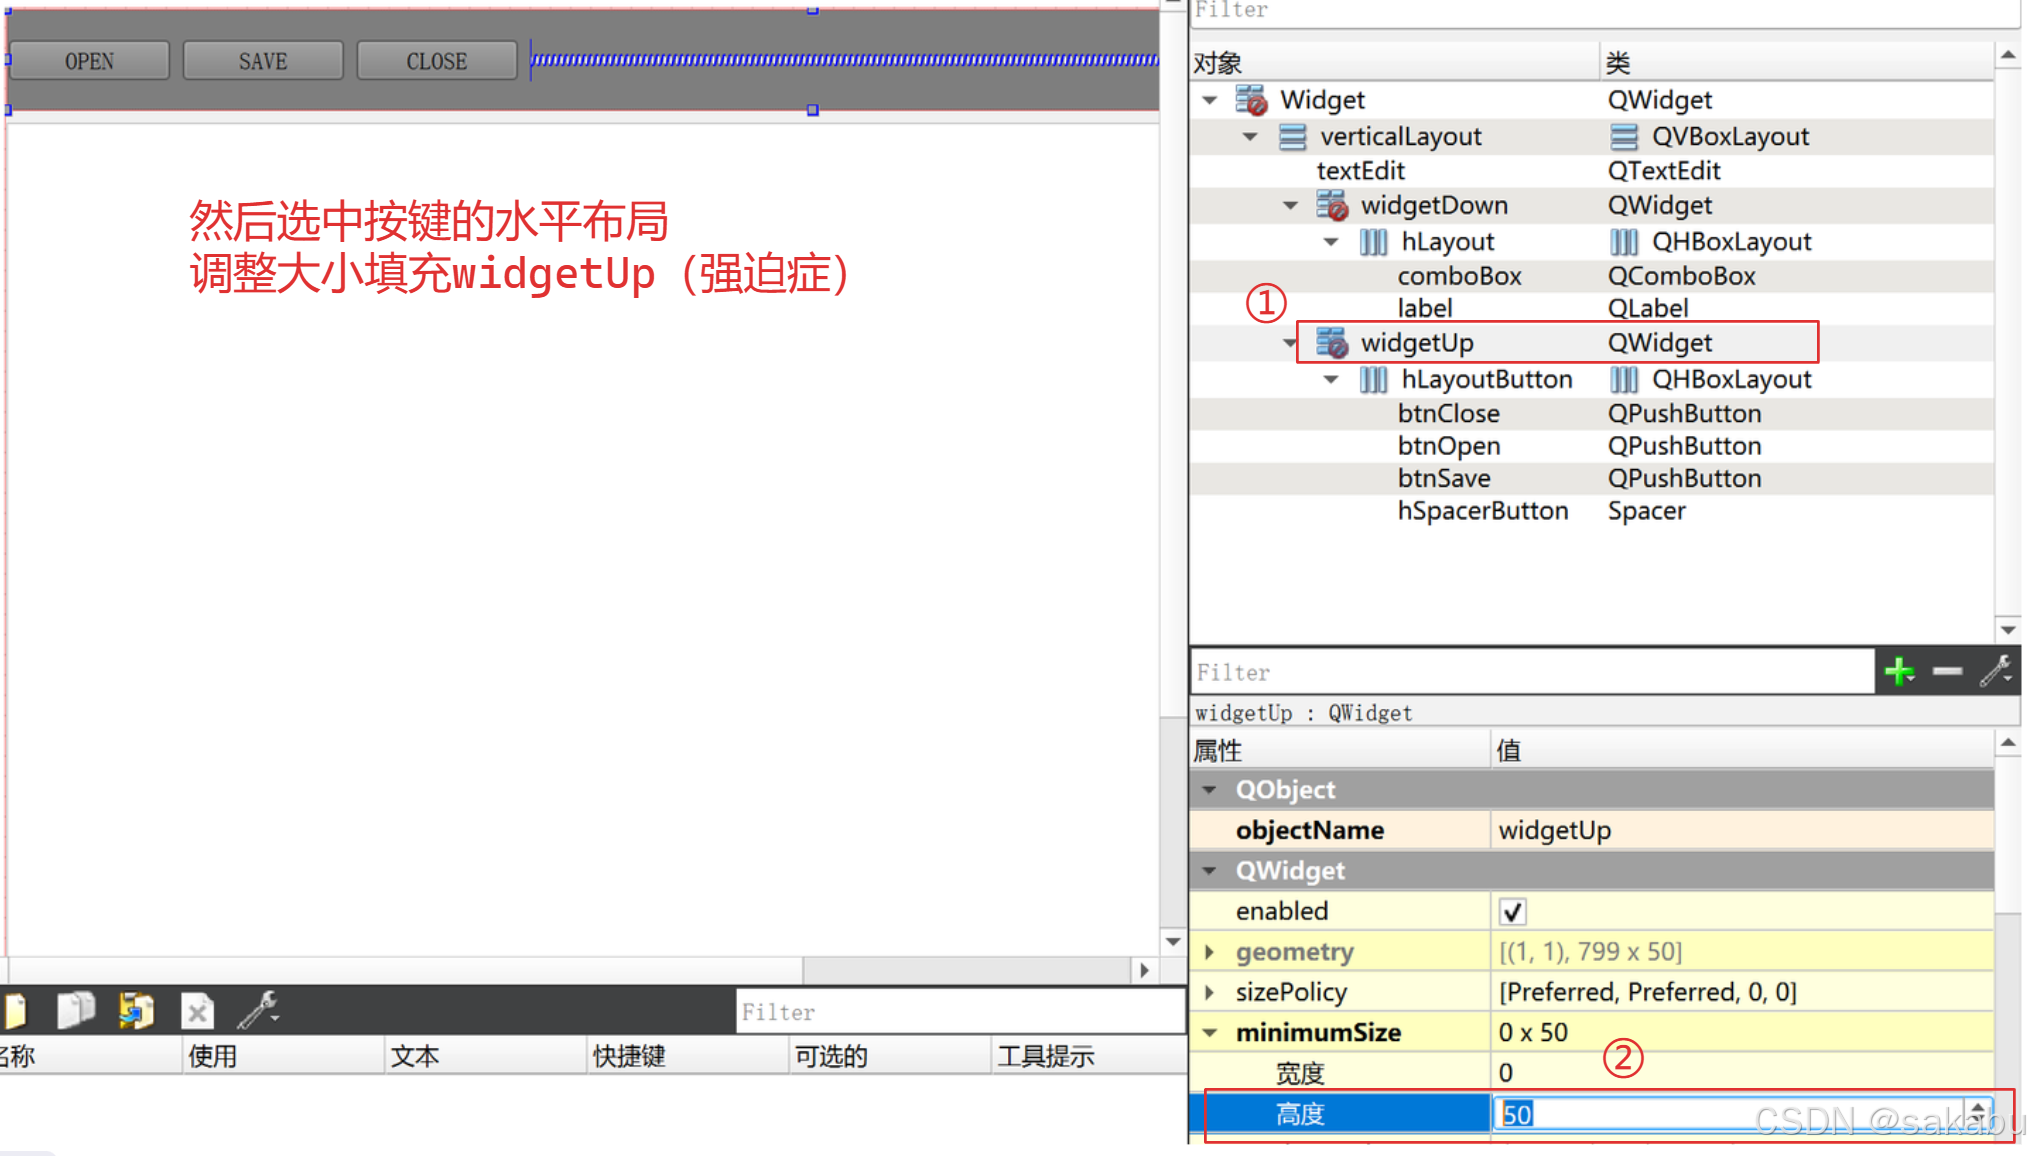This screenshot has height=1156, width=2032.
Task: Click the delete action icon
Action: (197, 1012)
